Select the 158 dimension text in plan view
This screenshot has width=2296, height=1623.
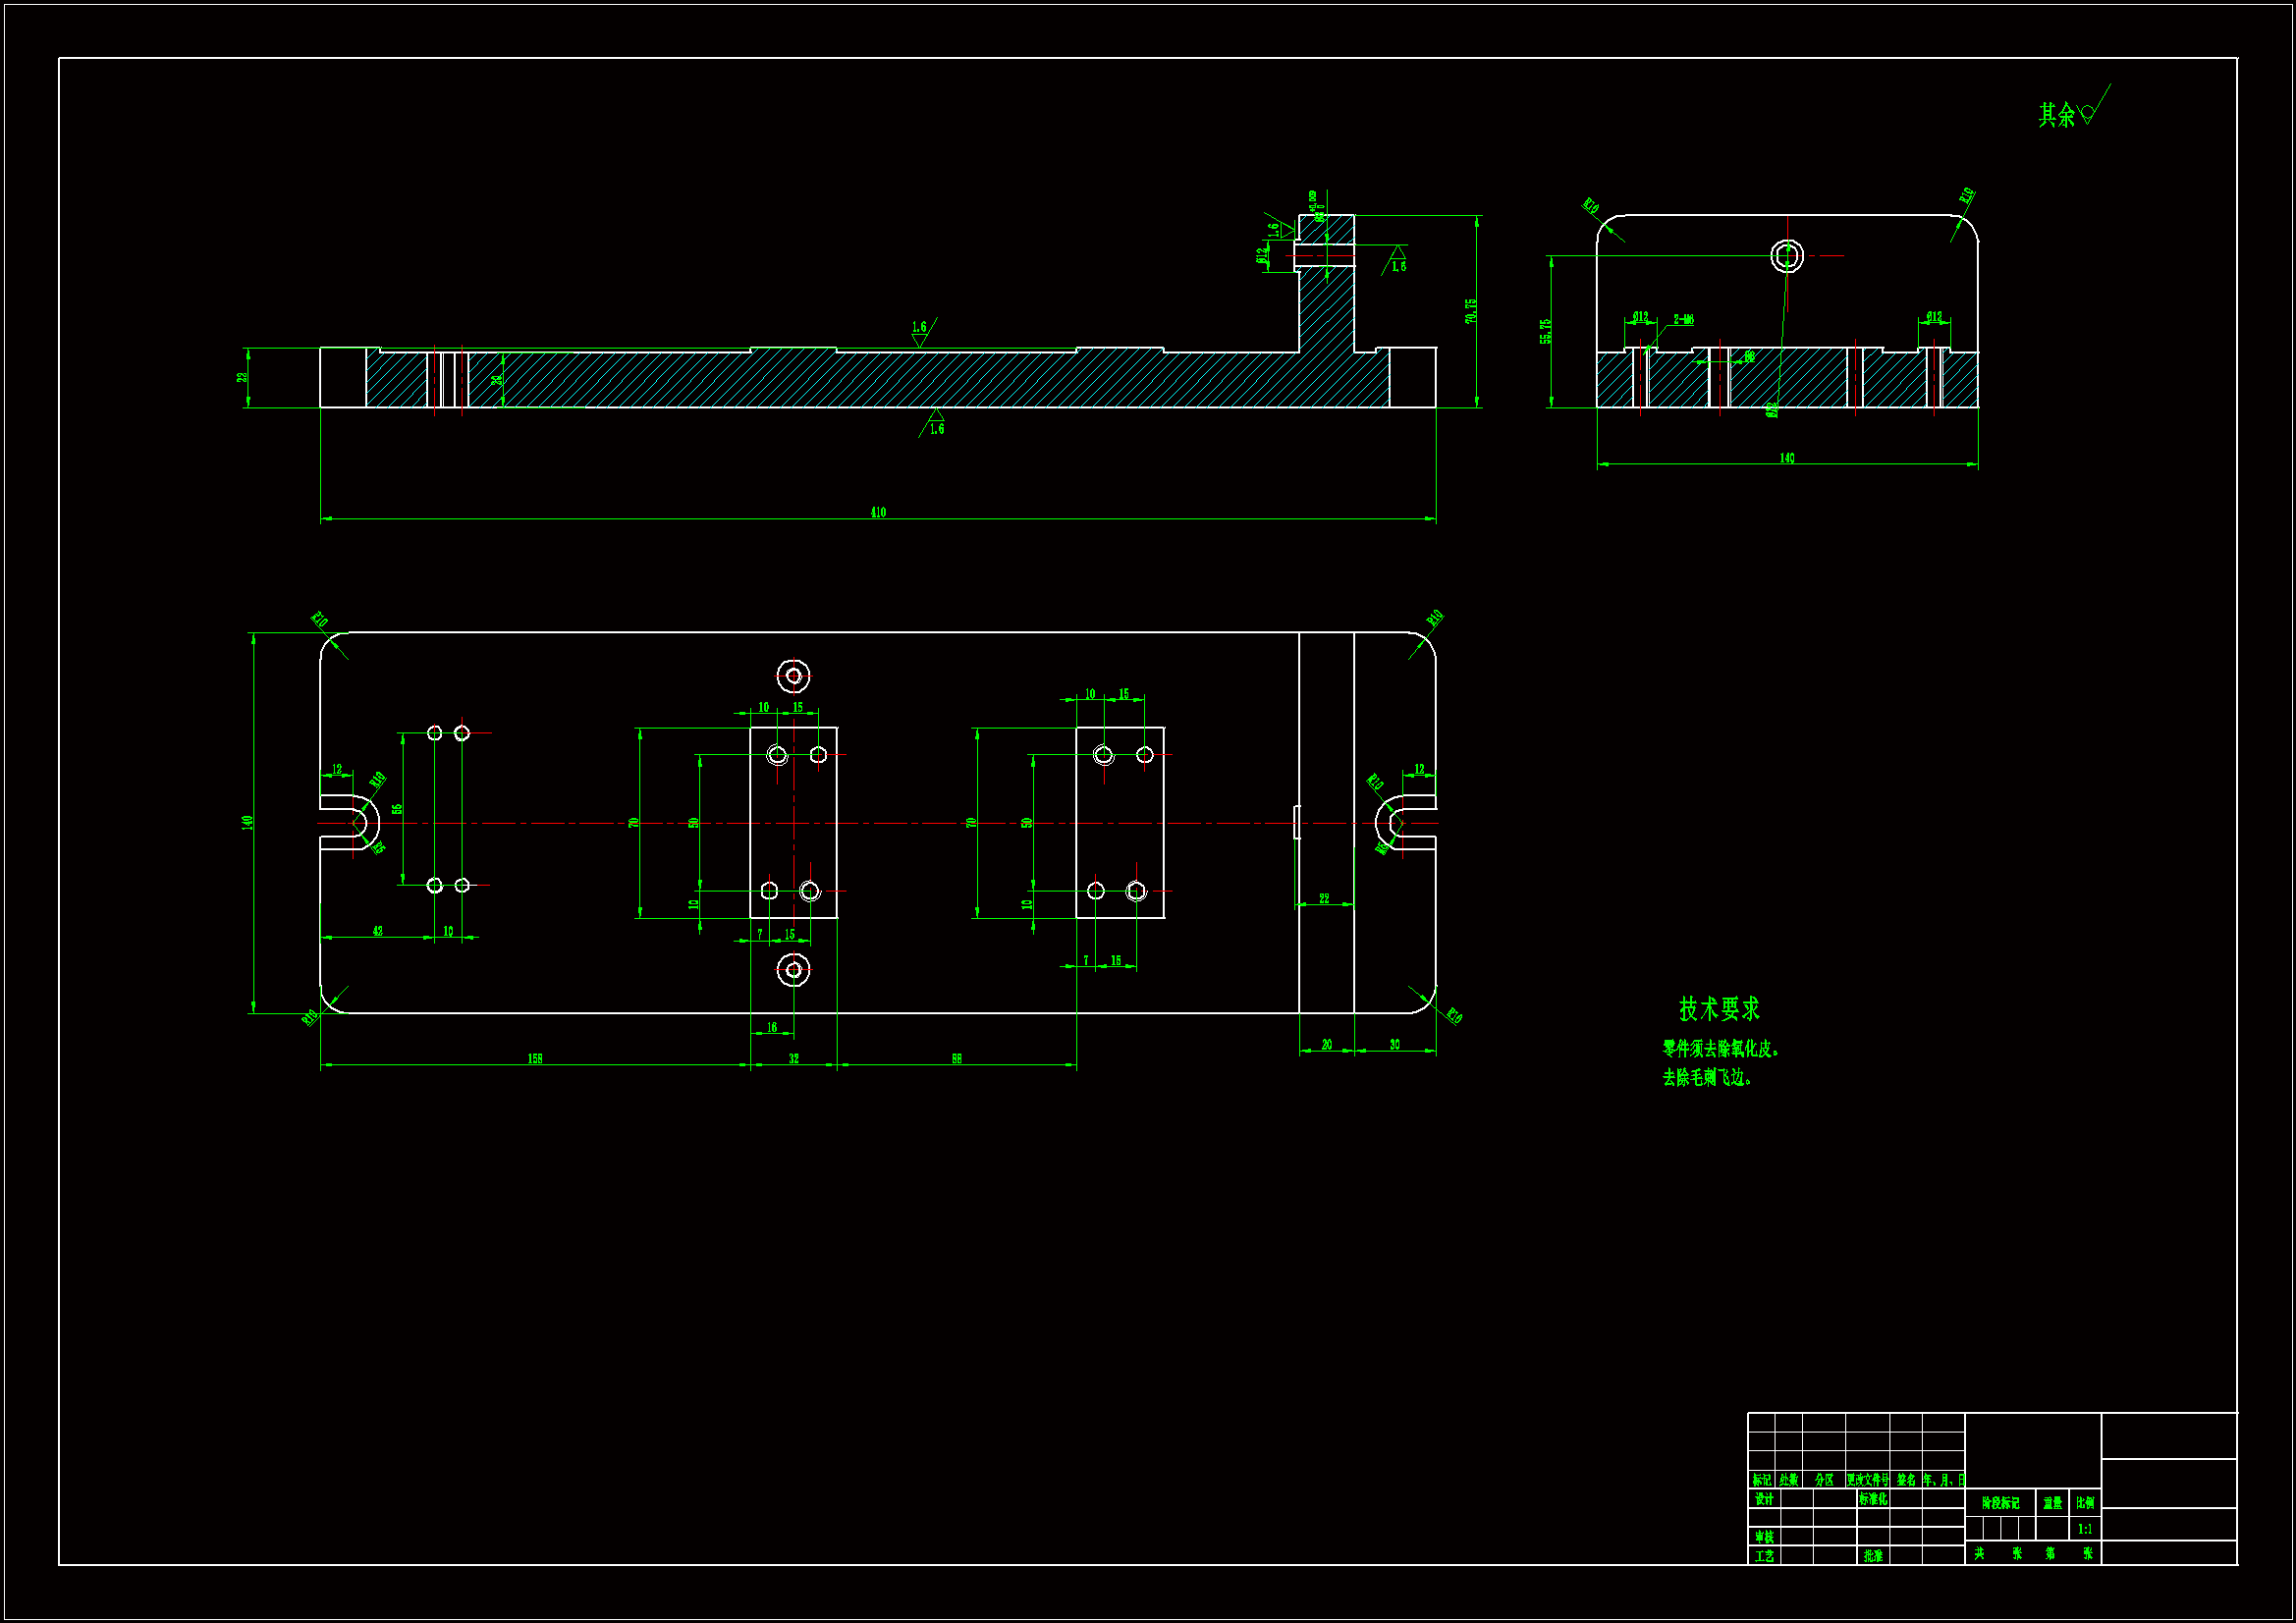(x=535, y=1058)
